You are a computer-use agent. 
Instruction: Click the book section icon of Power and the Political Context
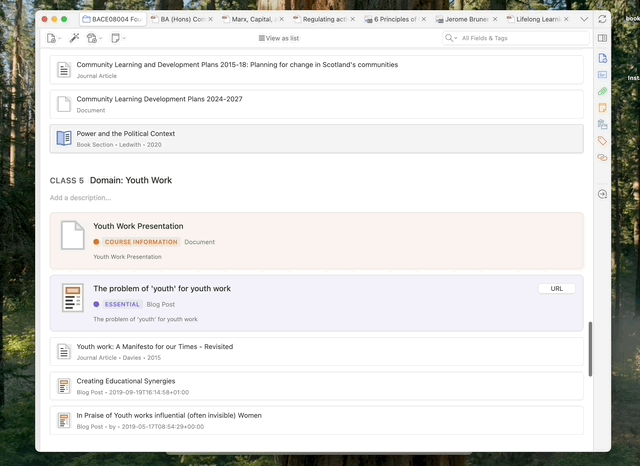point(64,138)
